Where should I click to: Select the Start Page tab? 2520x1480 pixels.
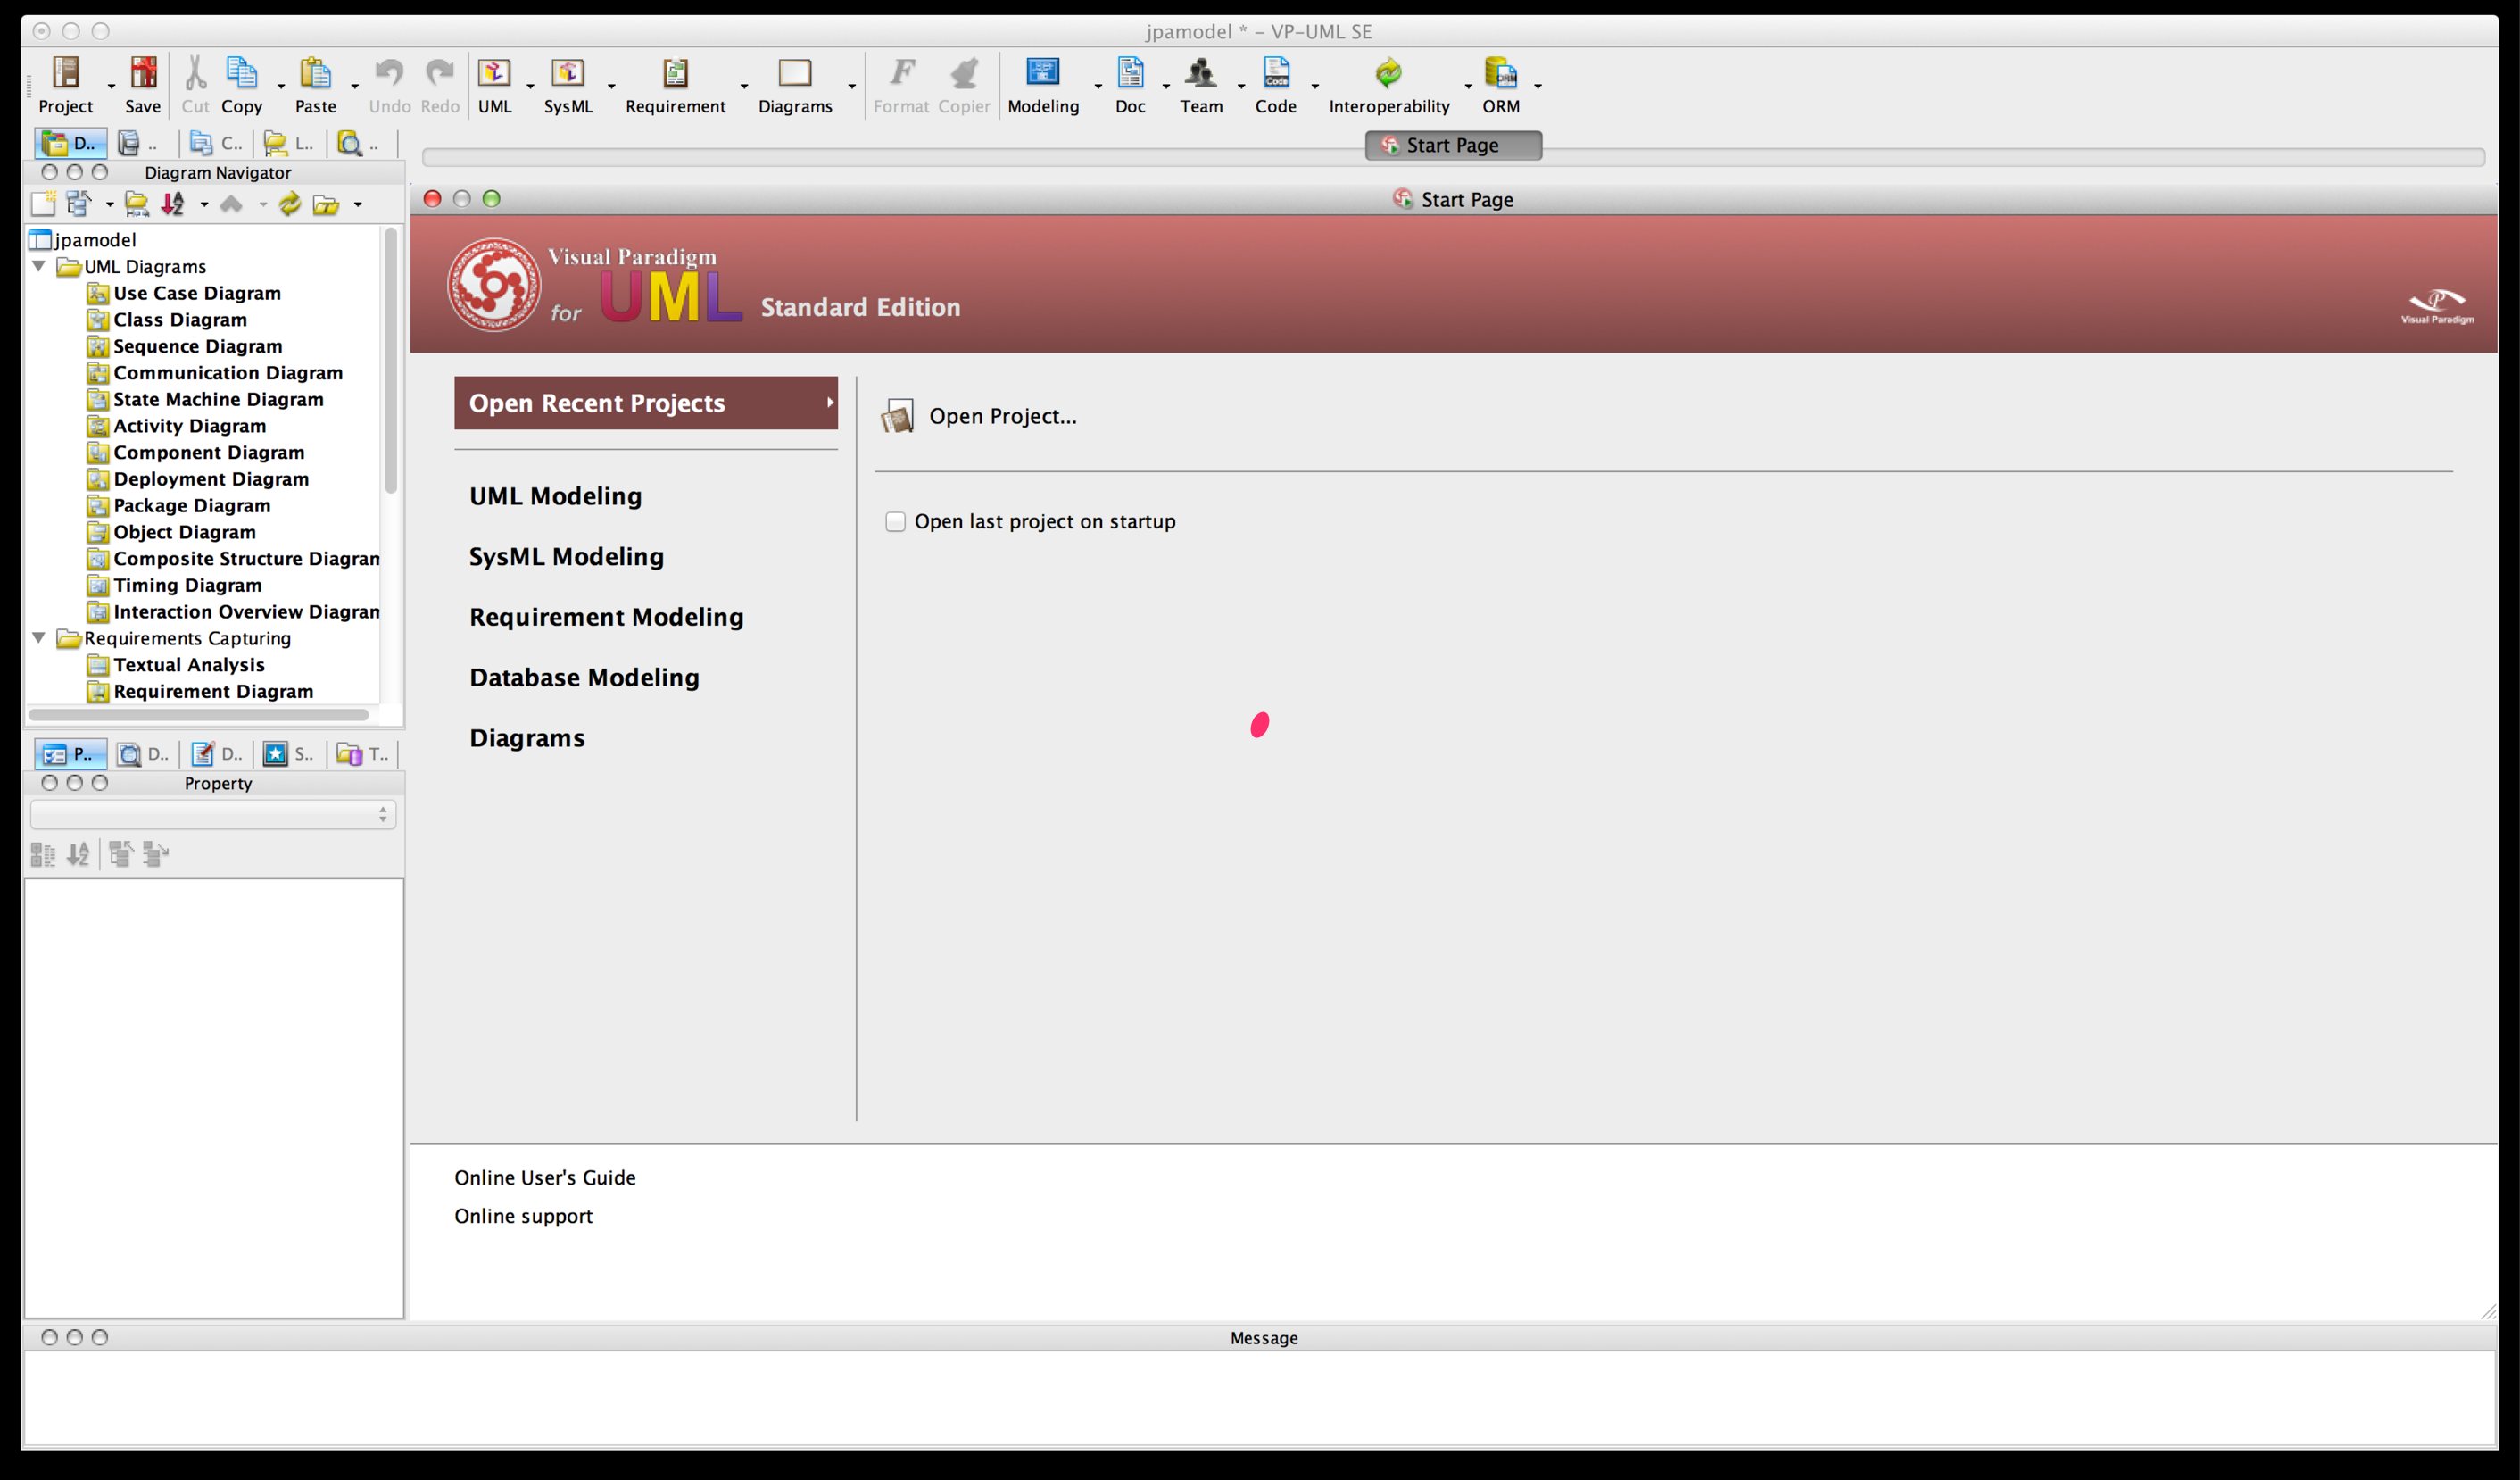(1453, 145)
